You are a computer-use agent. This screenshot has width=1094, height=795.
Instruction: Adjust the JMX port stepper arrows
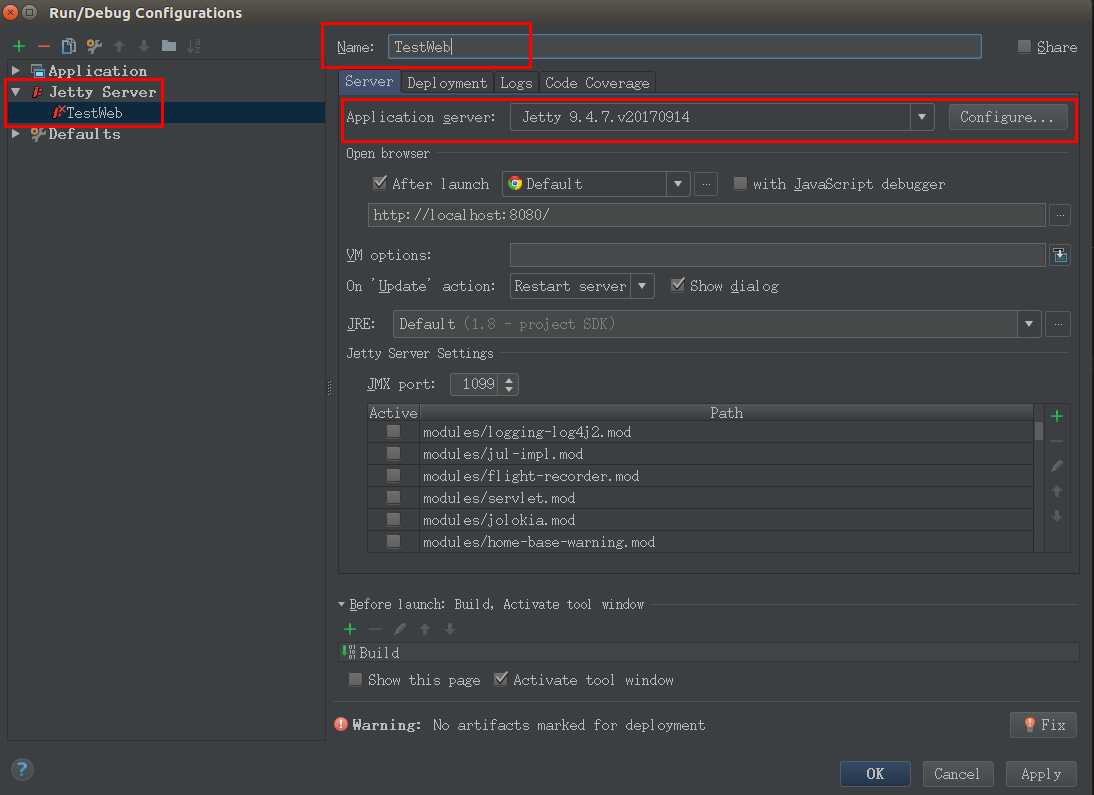pyautogui.click(x=509, y=385)
